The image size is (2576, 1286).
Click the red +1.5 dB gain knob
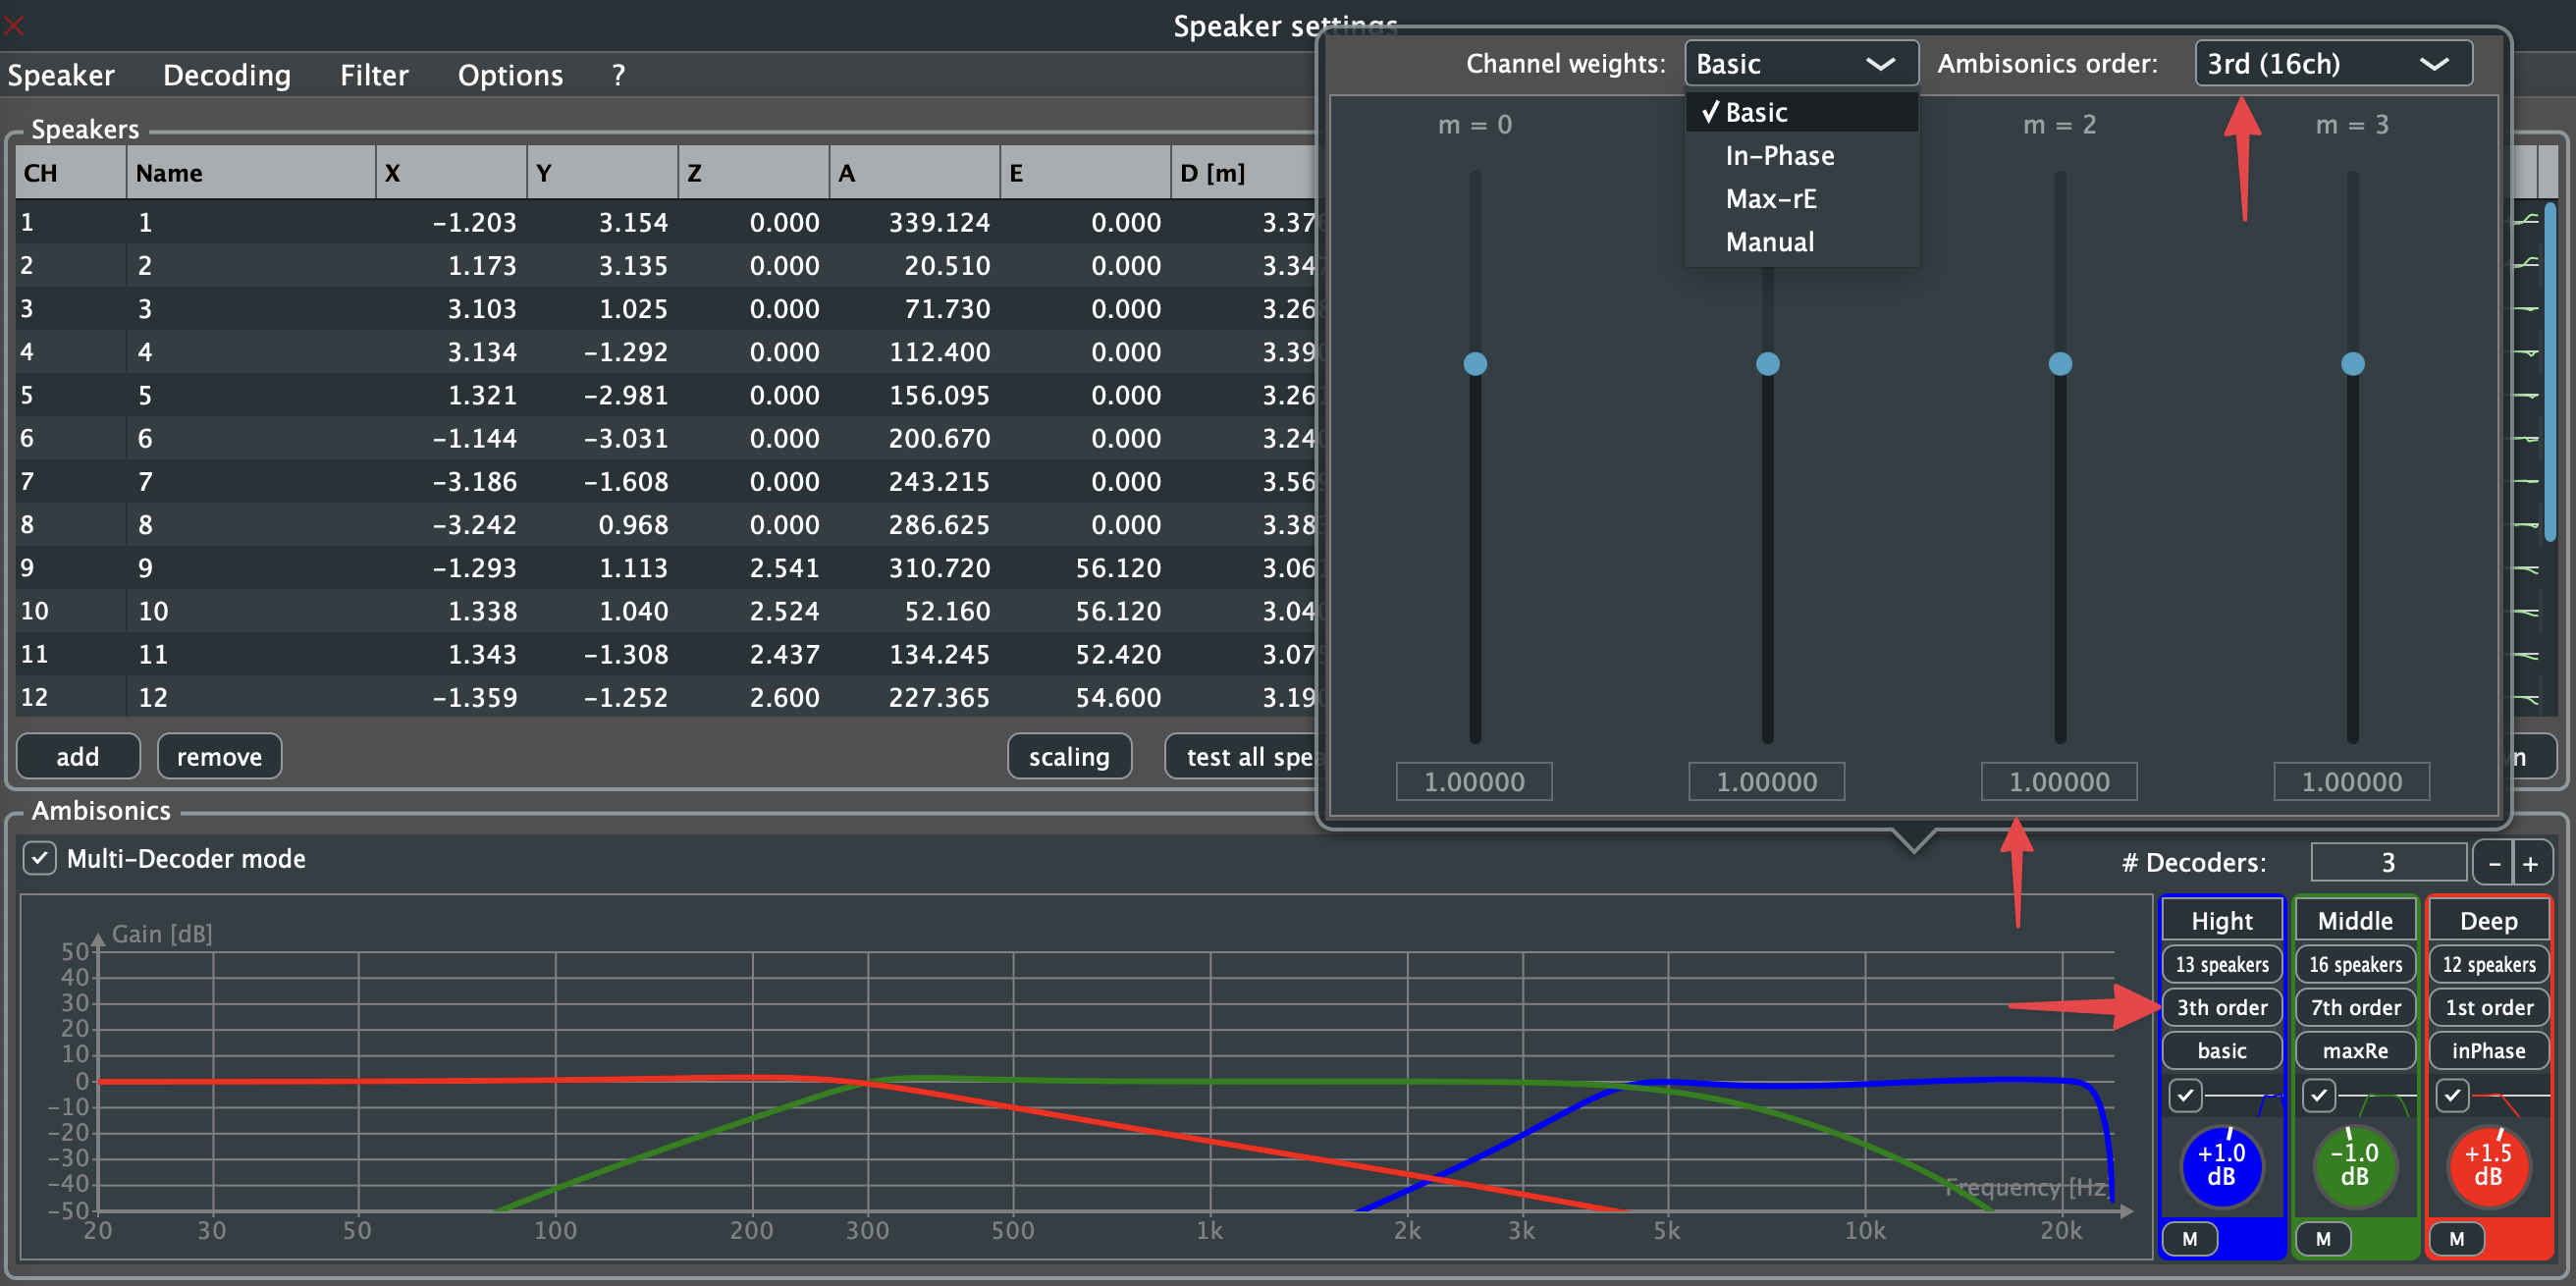tap(2487, 1165)
